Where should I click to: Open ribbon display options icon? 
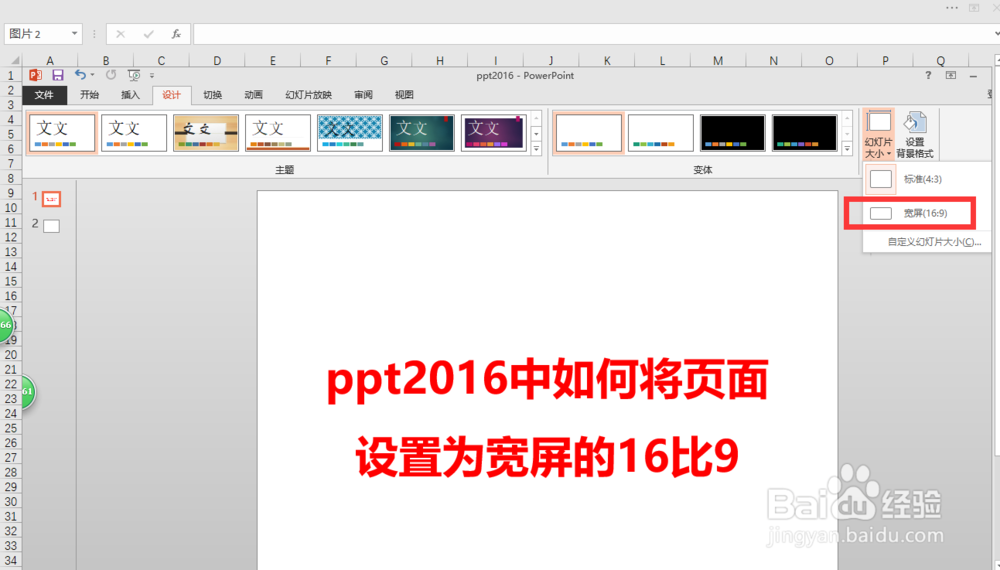(951, 75)
